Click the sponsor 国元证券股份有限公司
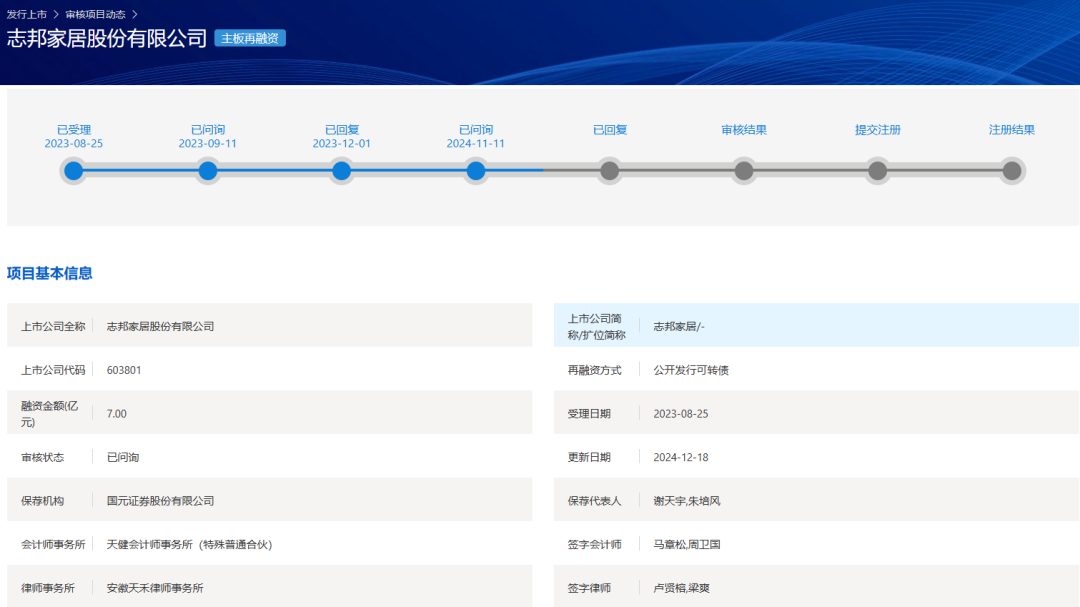The height and width of the screenshot is (607, 1080). 160,501
